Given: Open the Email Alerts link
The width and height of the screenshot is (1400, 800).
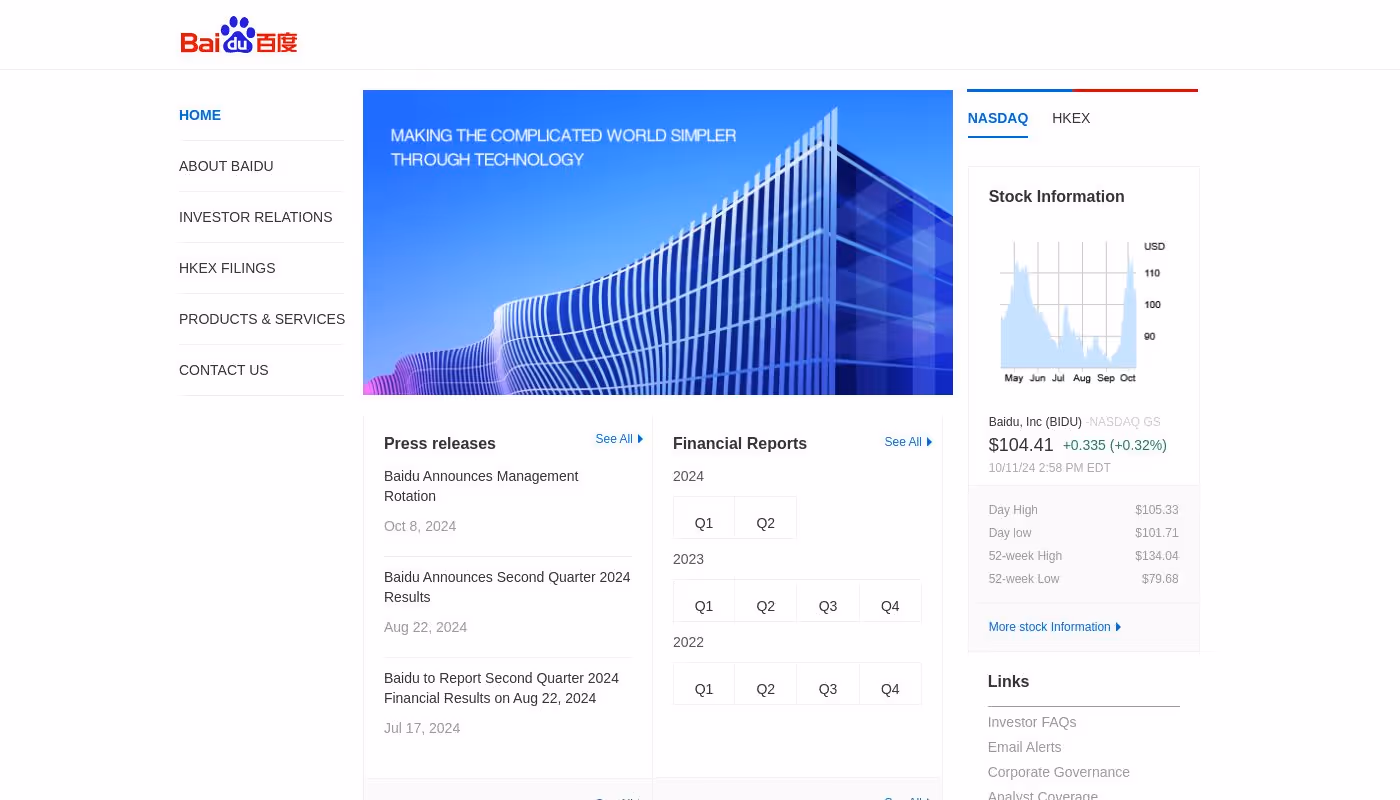Looking at the screenshot, I should 1024,747.
